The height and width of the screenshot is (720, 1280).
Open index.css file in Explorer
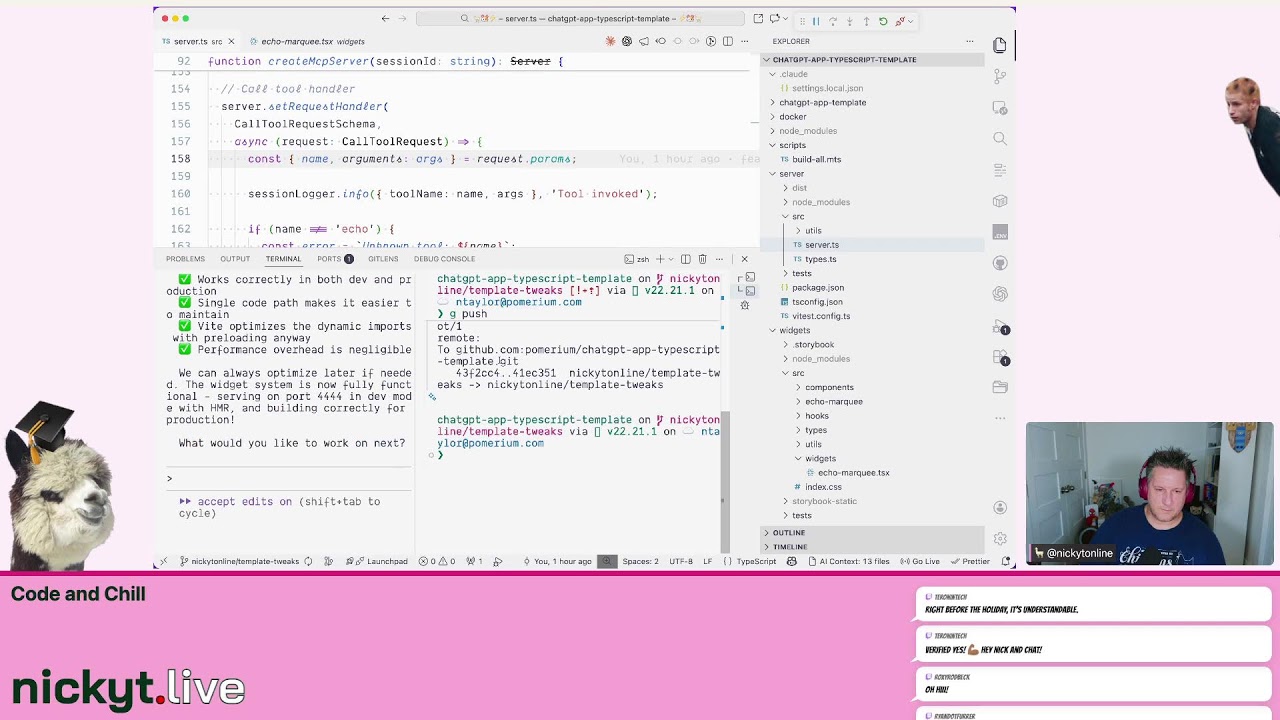[823, 487]
